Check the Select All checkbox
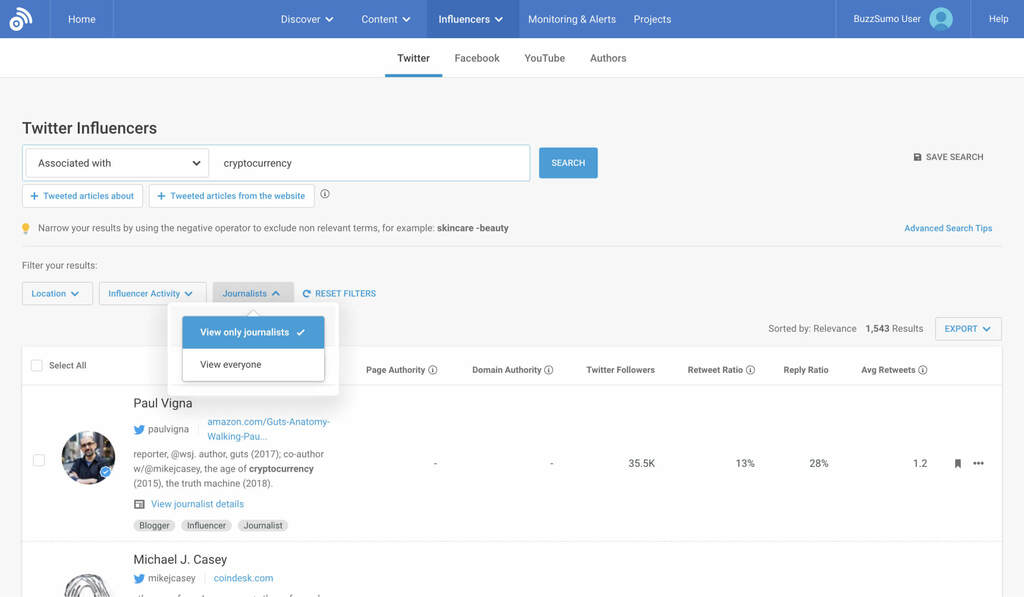The image size is (1024, 597). (x=38, y=365)
